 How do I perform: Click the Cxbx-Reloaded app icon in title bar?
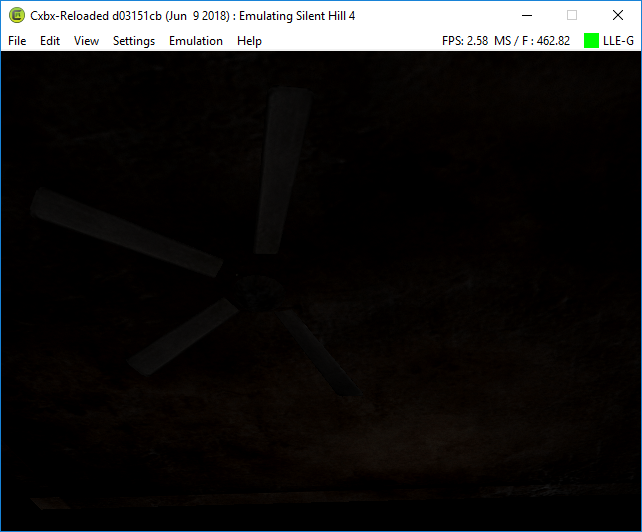pyautogui.click(x=17, y=16)
